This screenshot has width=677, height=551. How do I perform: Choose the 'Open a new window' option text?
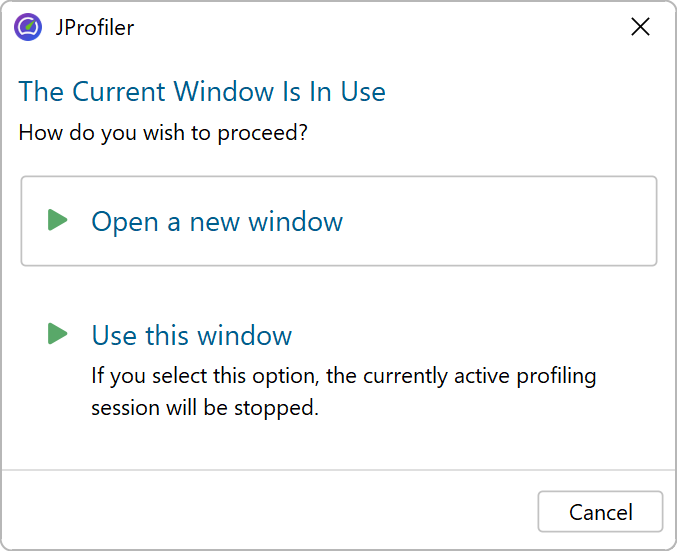(217, 221)
